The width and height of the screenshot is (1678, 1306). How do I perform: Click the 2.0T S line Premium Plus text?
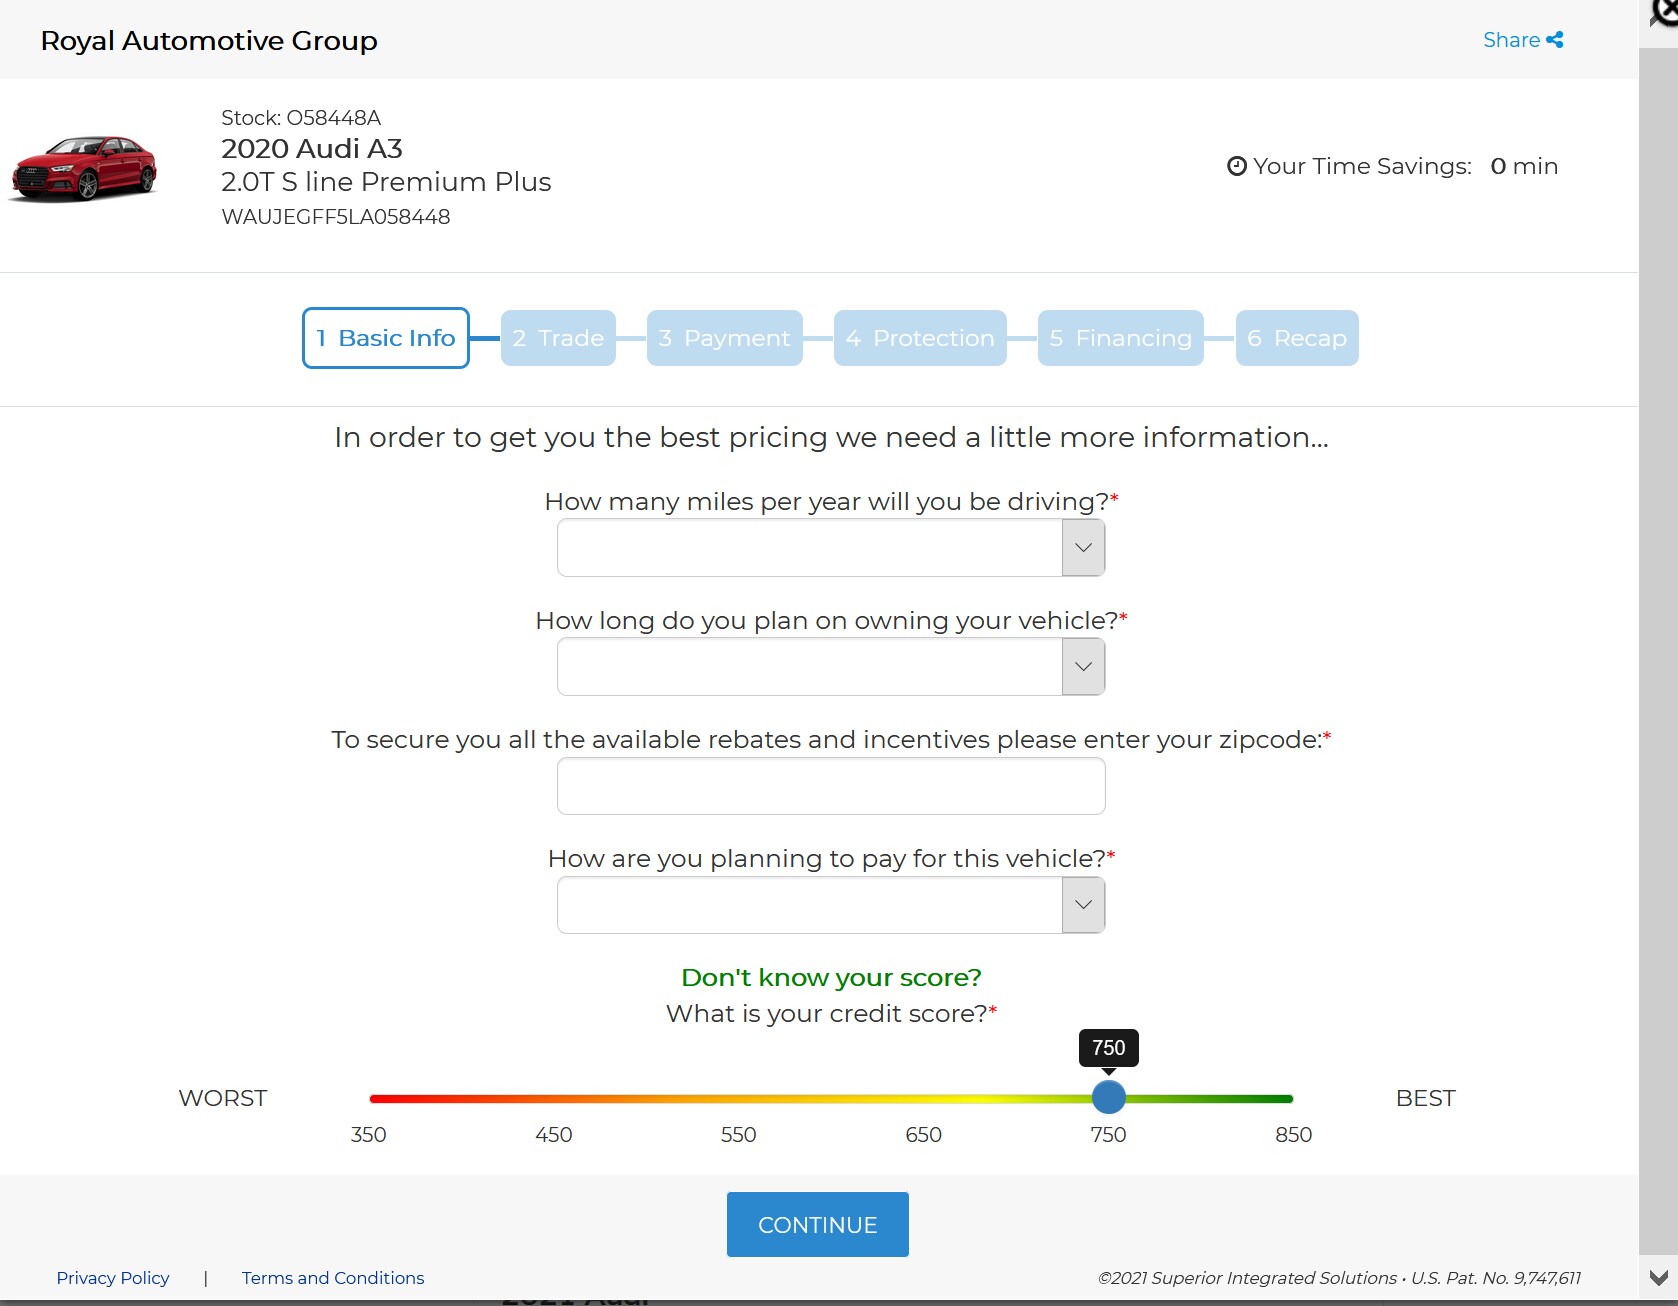(x=386, y=182)
